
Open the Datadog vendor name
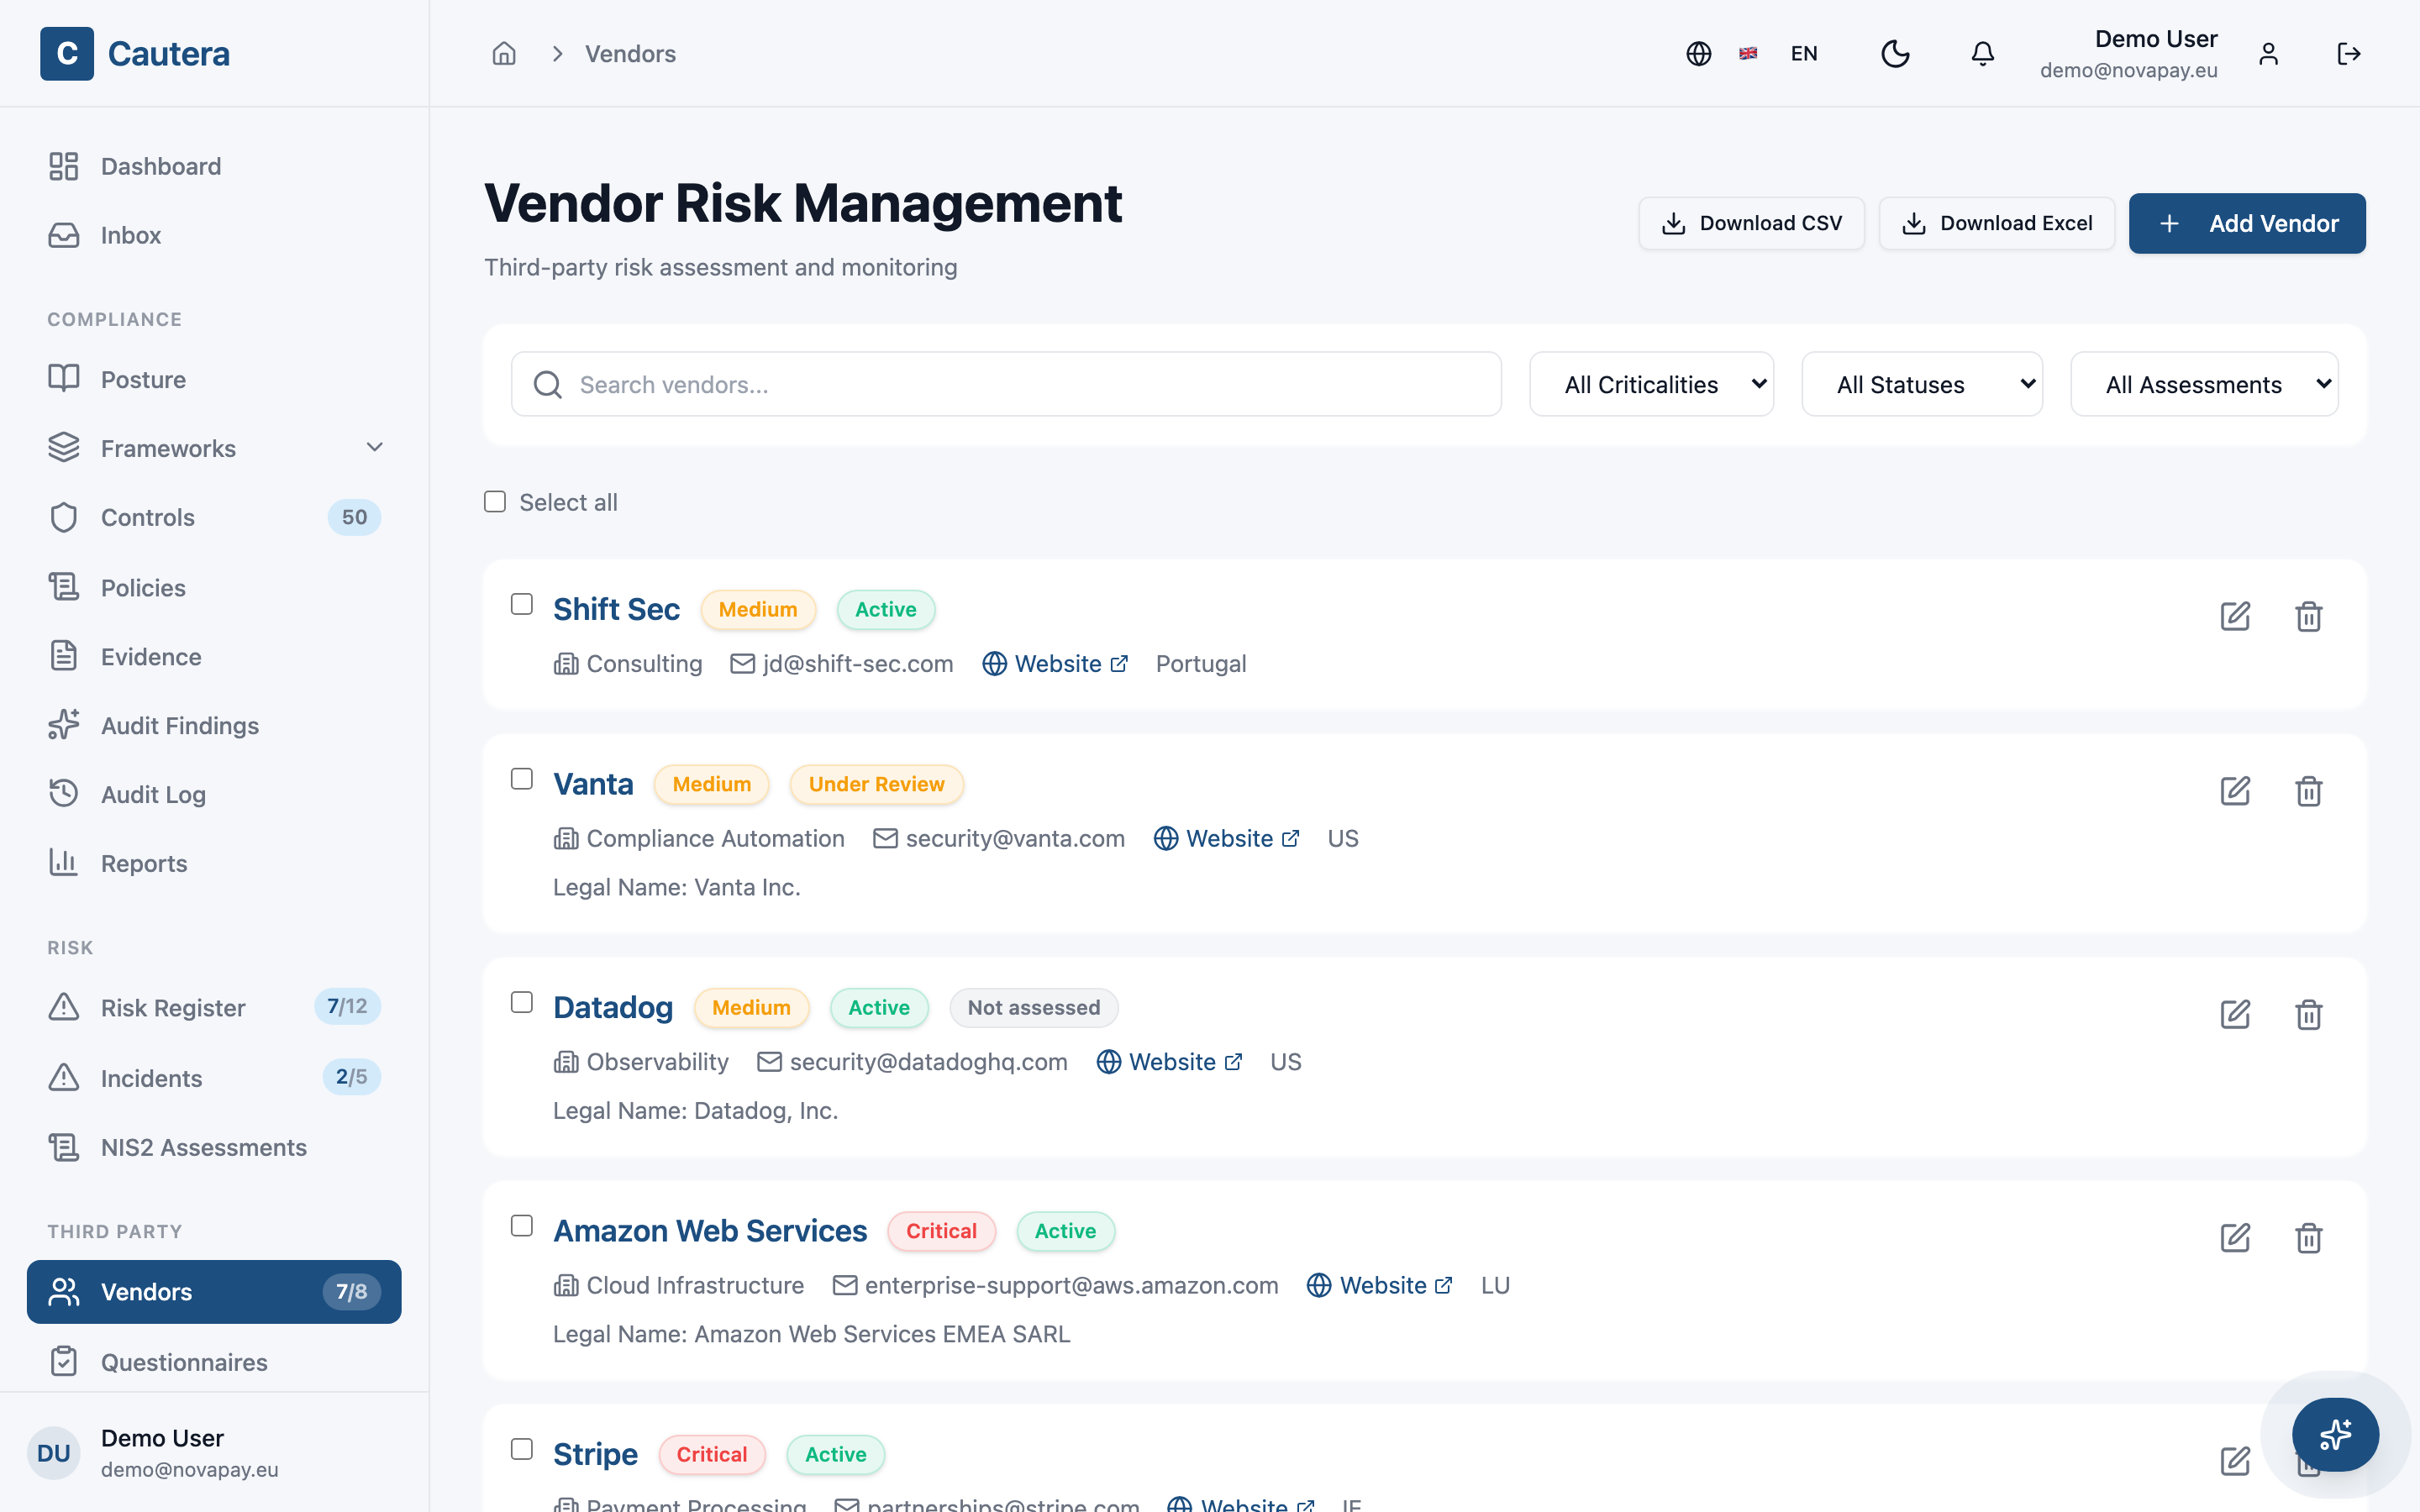click(613, 1007)
